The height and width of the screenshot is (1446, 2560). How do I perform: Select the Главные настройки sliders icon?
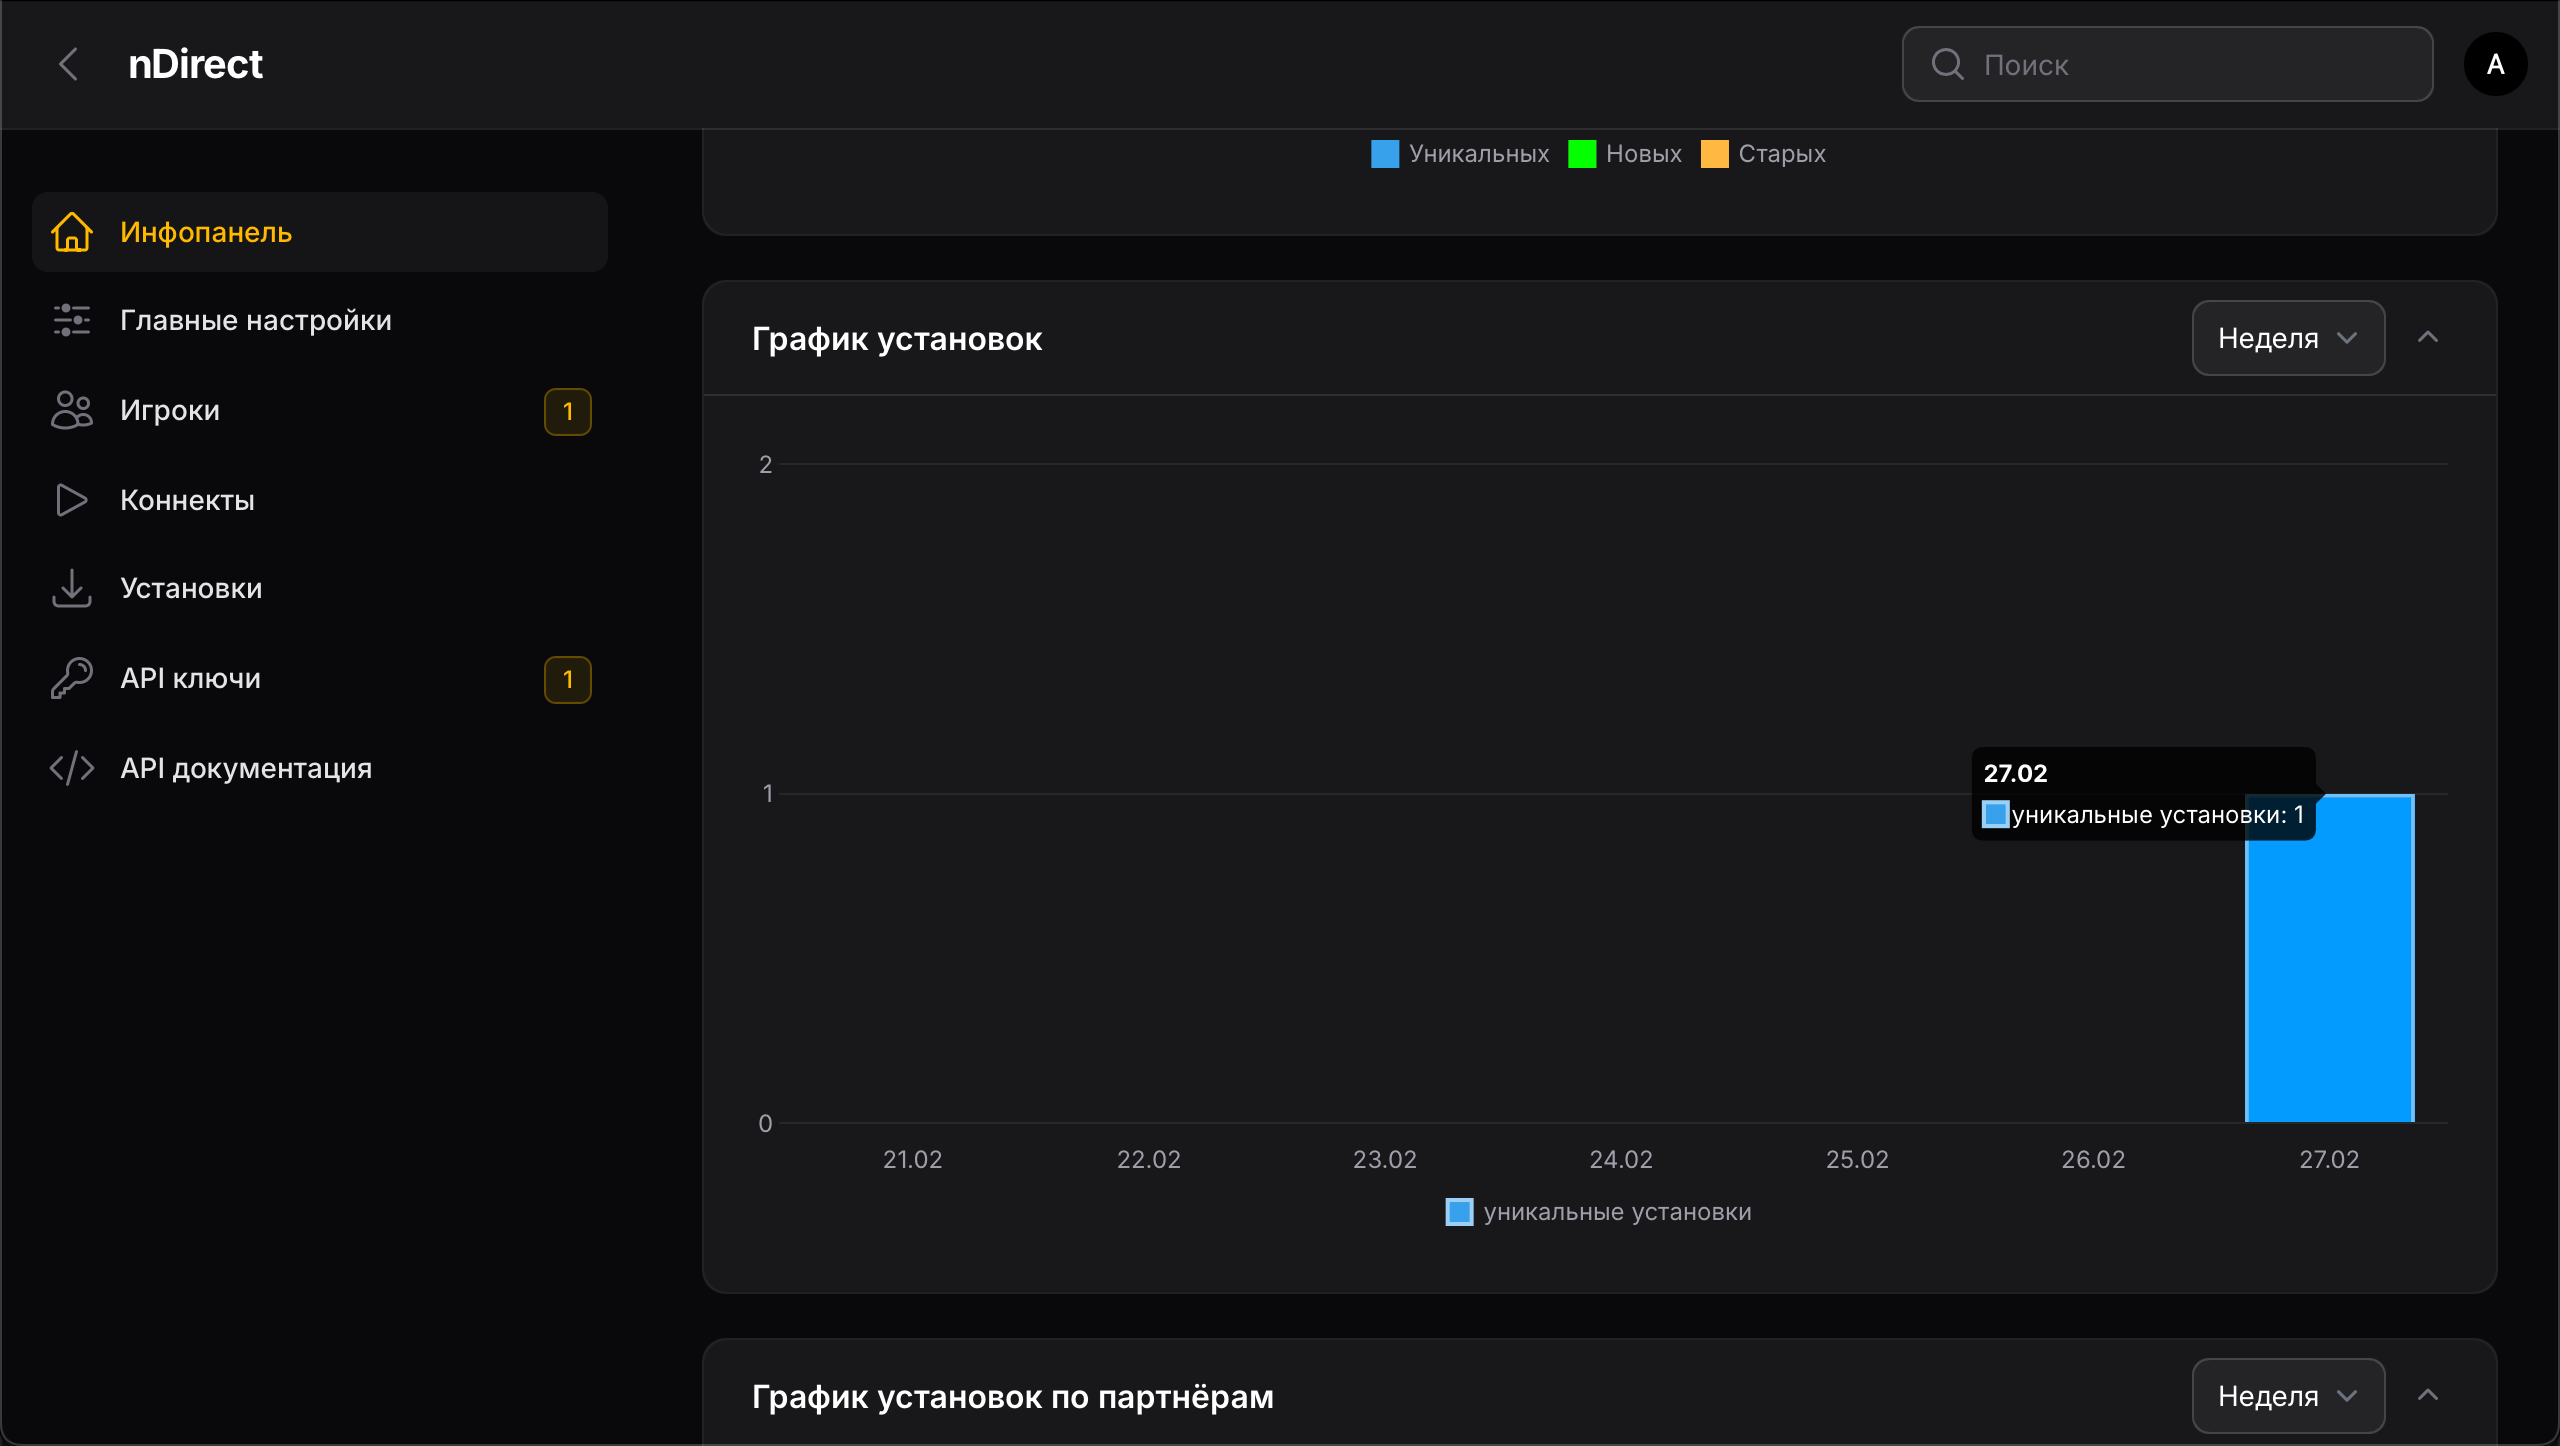point(71,319)
